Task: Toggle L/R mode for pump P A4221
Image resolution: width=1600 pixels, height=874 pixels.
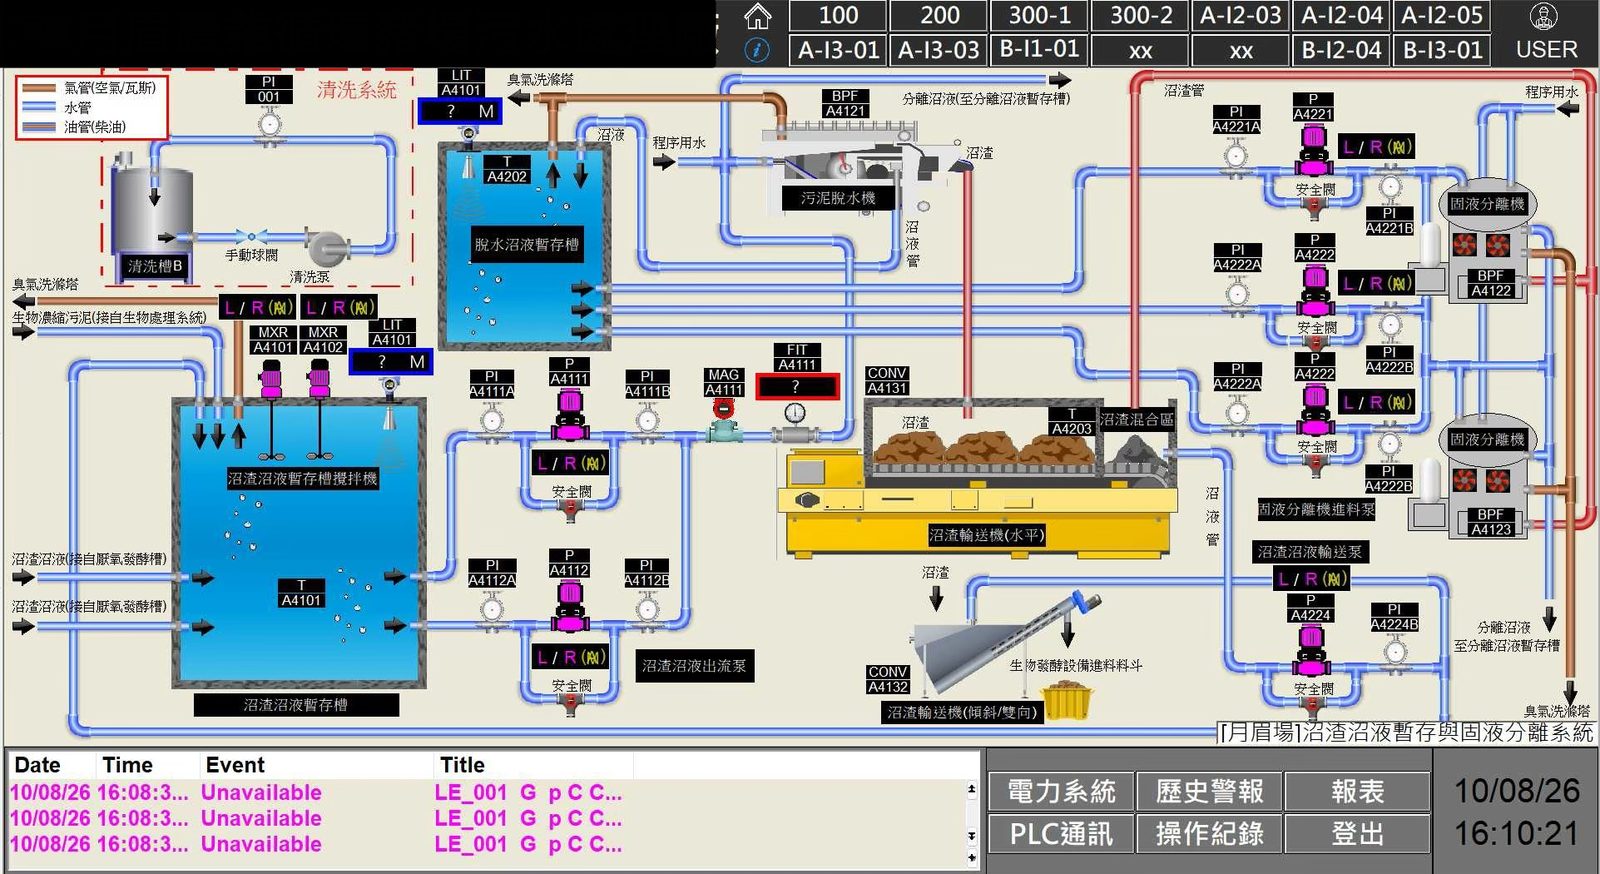Action: [1377, 147]
